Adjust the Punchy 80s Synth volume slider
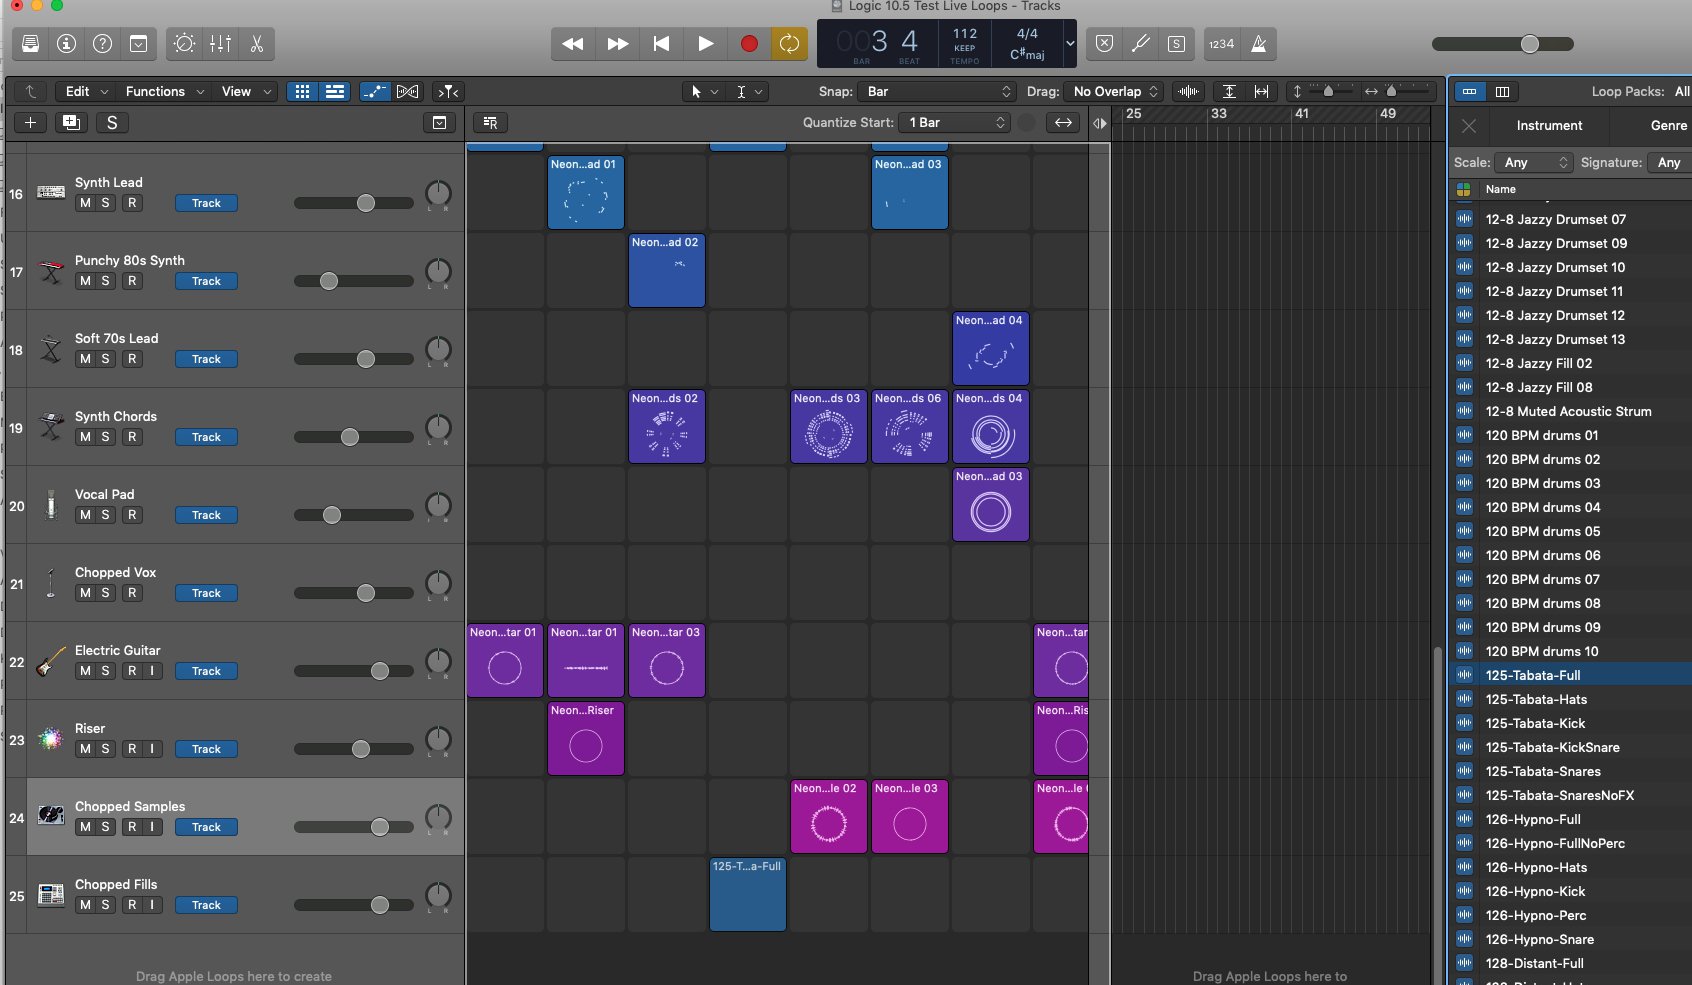 329,281
